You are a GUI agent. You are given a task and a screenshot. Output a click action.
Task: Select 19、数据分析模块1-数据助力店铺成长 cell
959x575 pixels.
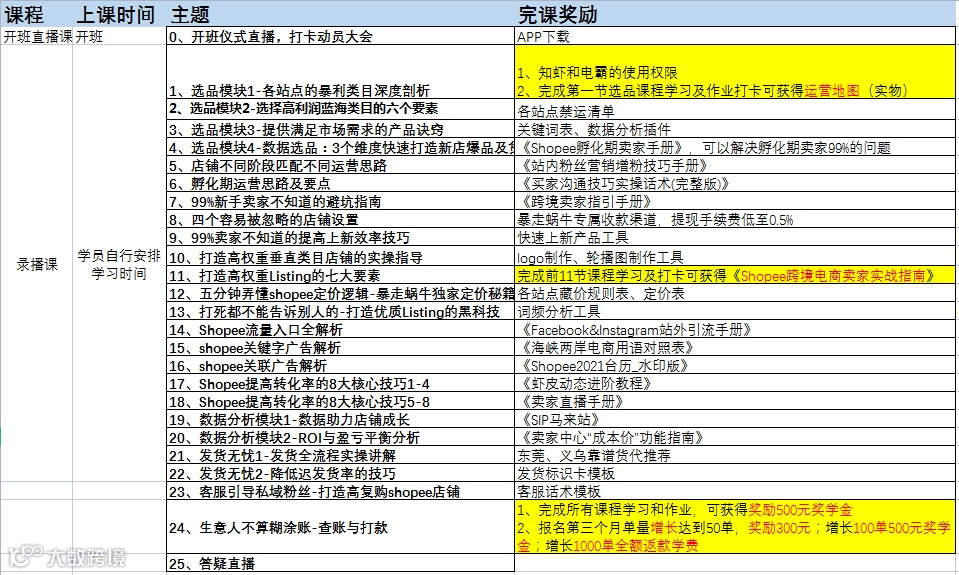pos(340,420)
